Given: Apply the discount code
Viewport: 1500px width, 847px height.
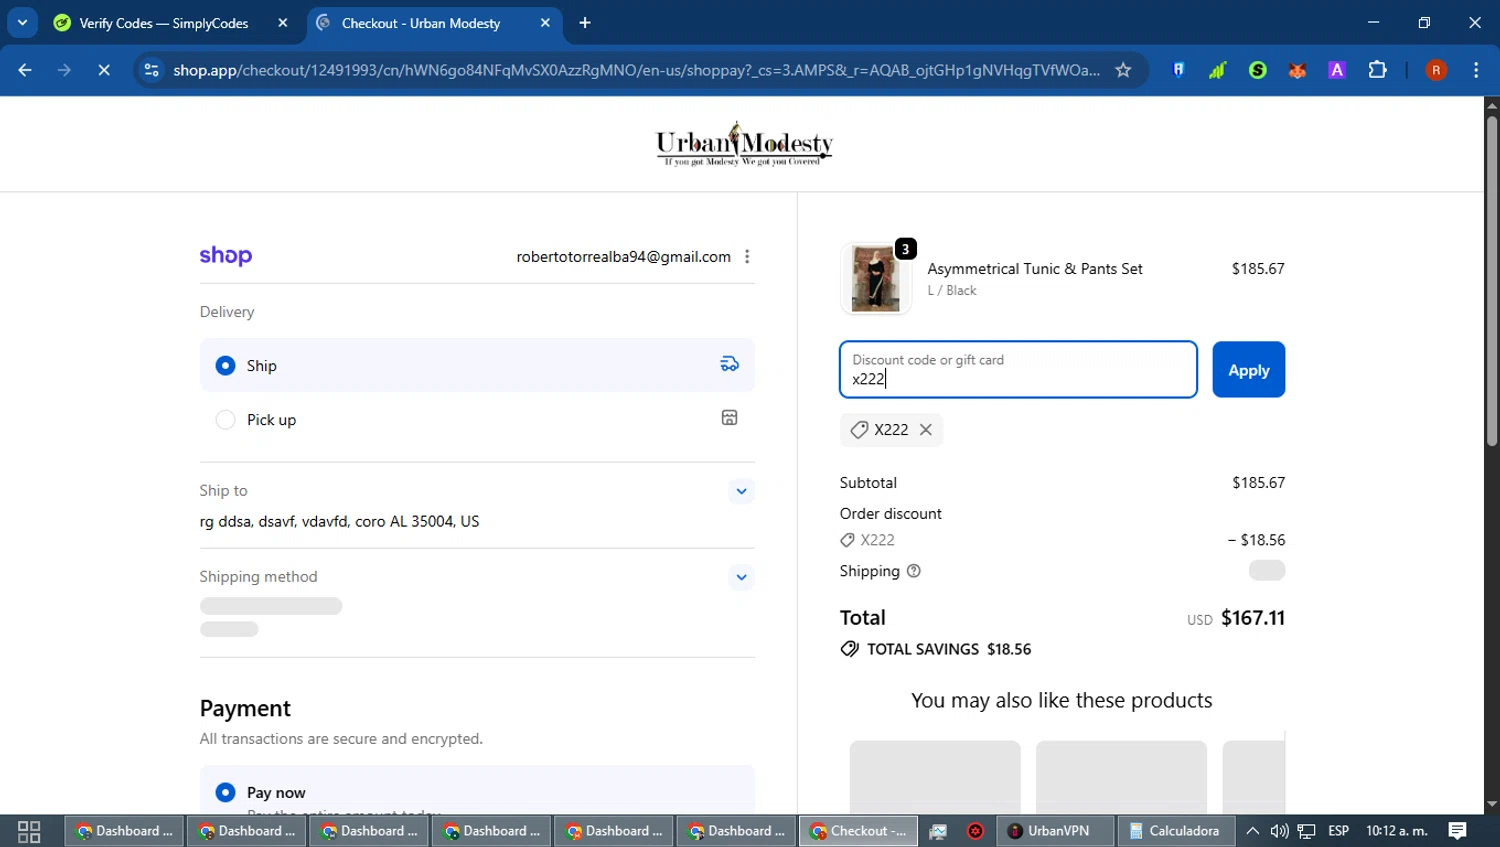Looking at the screenshot, I should tap(1248, 370).
